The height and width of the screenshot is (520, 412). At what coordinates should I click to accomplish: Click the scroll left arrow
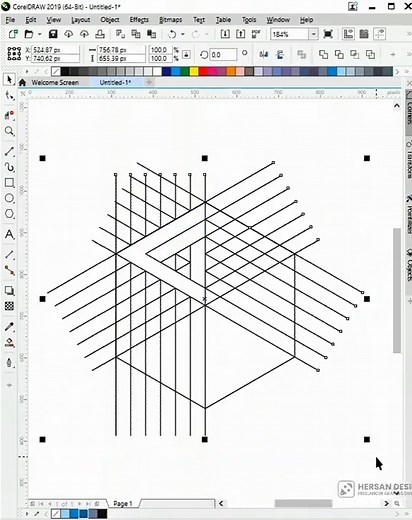(x=221, y=503)
